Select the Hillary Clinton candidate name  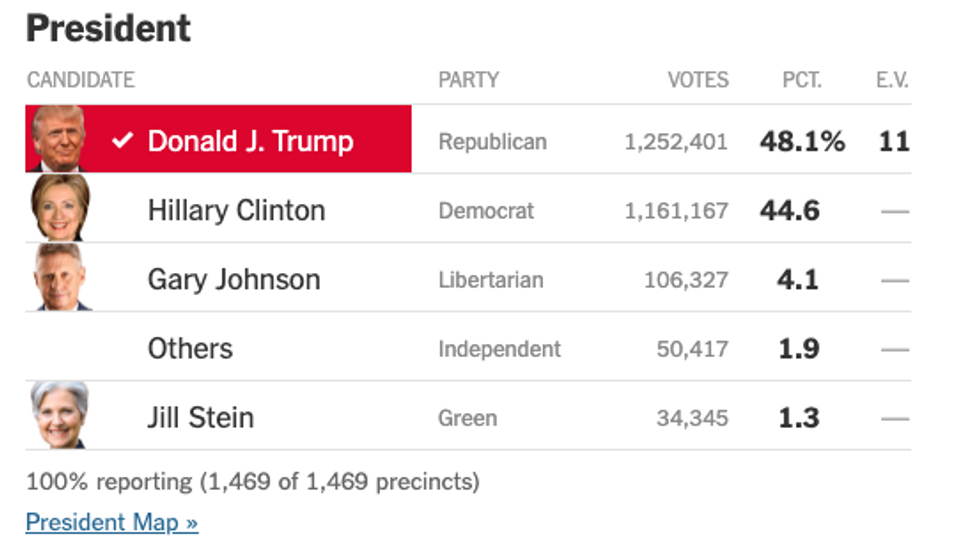point(236,211)
